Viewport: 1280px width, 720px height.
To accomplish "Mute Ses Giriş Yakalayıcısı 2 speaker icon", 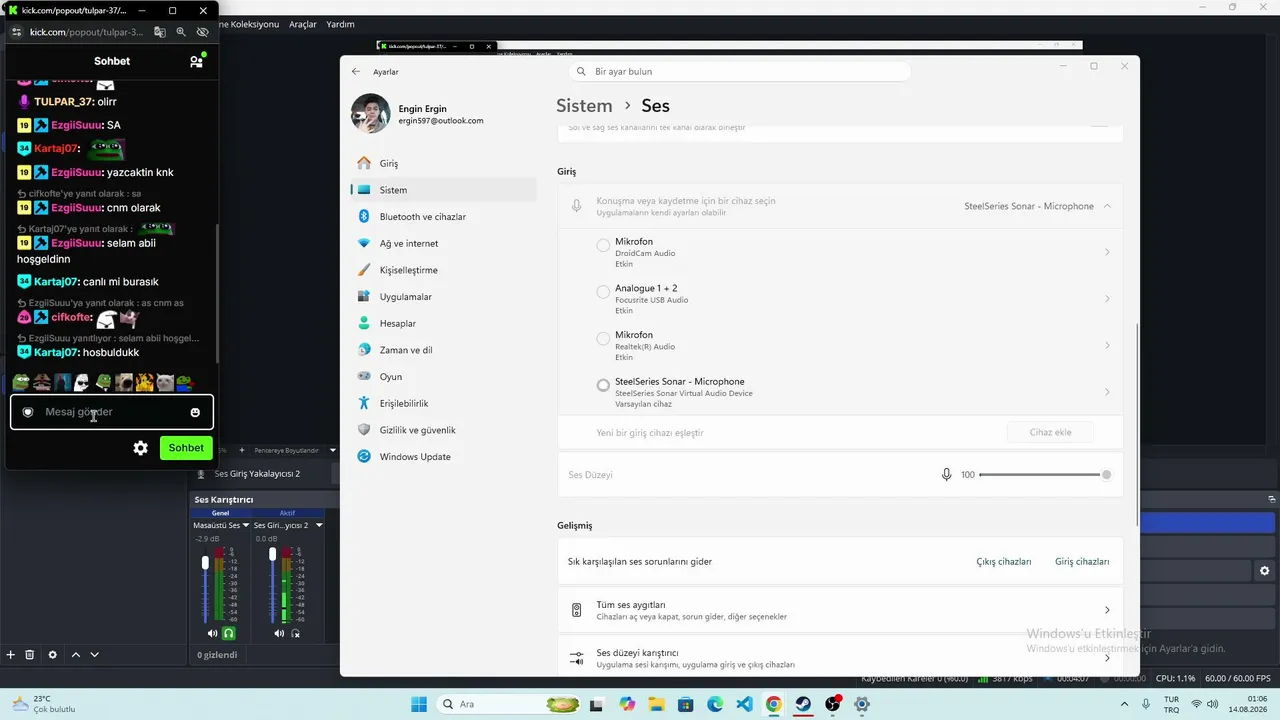I will [x=279, y=633].
